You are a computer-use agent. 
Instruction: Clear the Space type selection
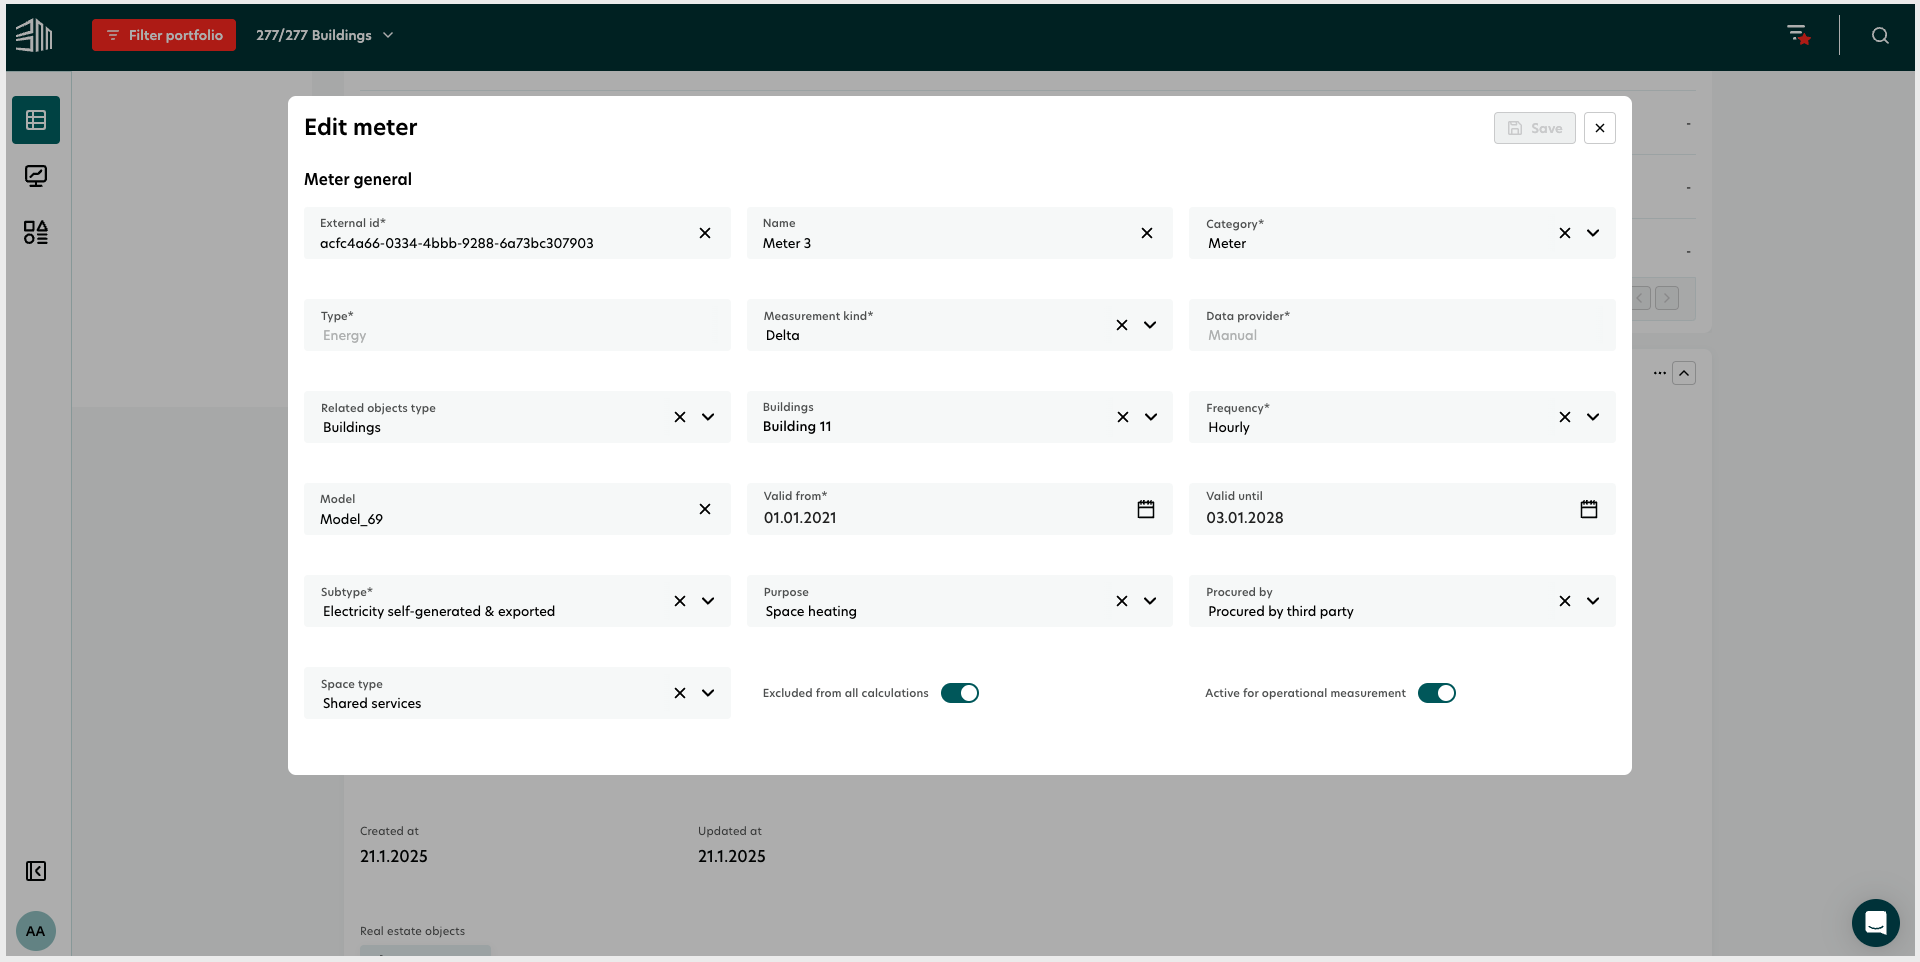tap(680, 693)
